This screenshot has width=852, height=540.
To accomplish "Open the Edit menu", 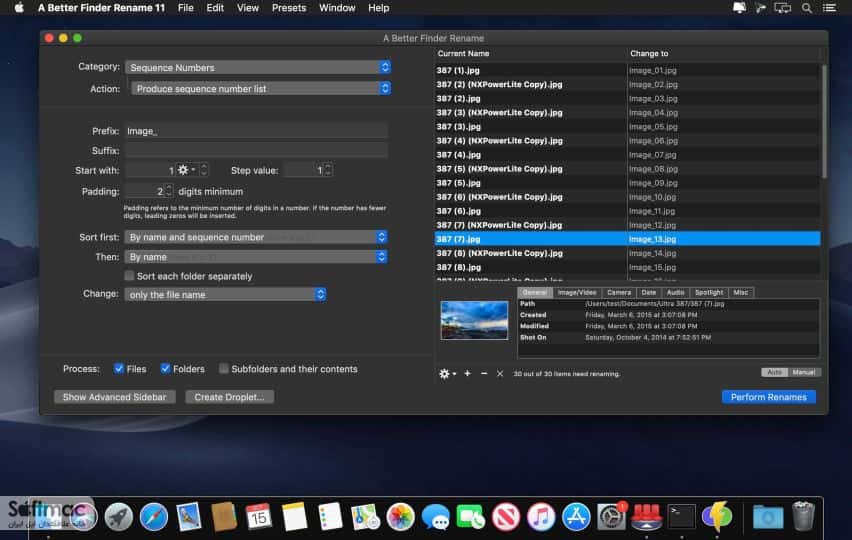I will point(215,8).
